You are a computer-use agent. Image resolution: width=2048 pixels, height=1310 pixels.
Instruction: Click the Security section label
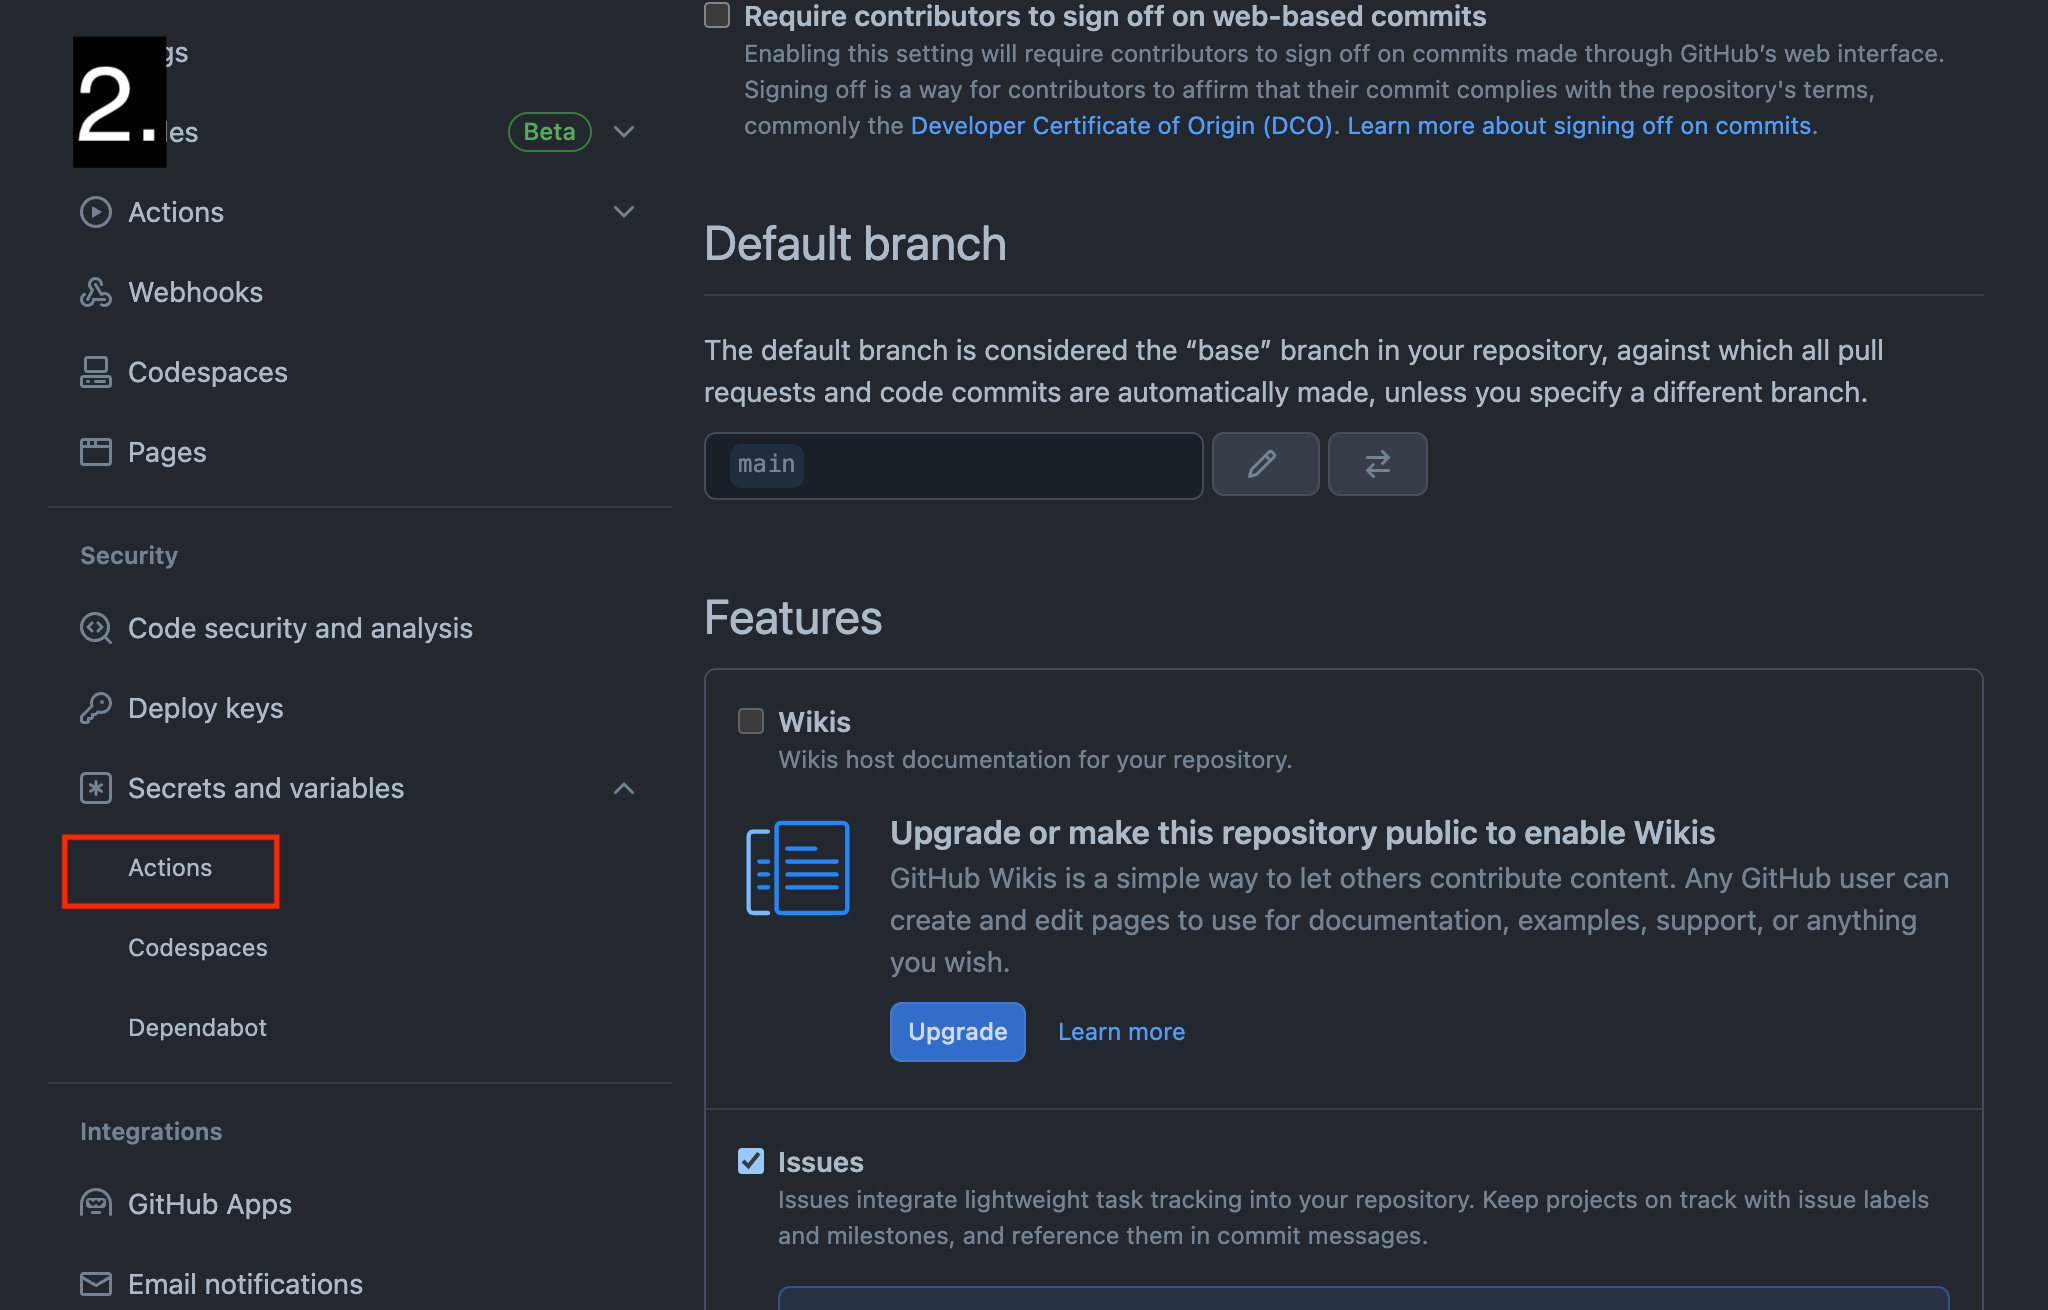point(129,556)
